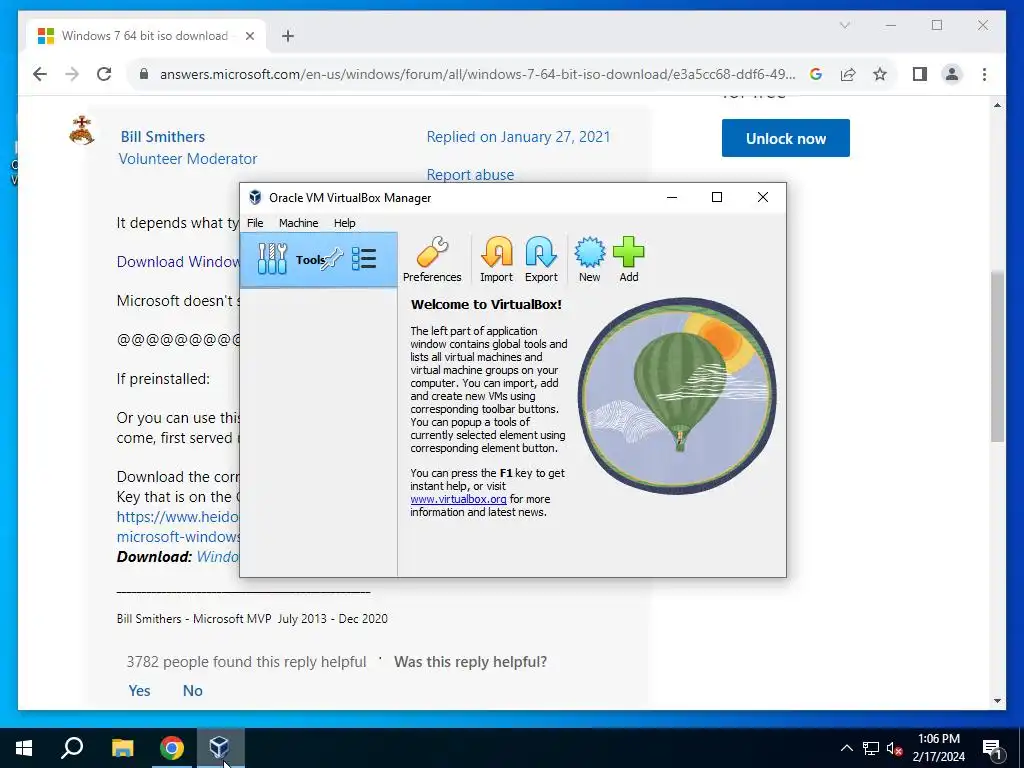Click 'Welcome to VirtualBox!' heading

point(486,304)
